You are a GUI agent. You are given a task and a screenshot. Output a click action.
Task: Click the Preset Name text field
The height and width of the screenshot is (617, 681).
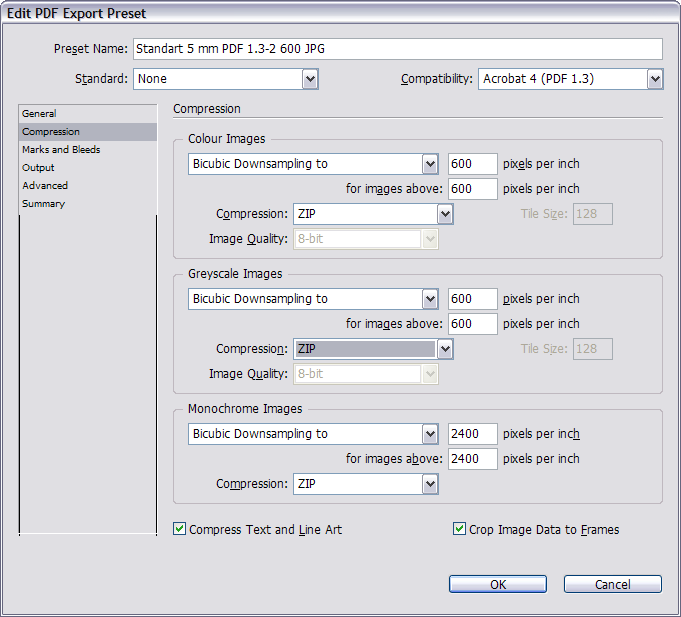pos(398,49)
